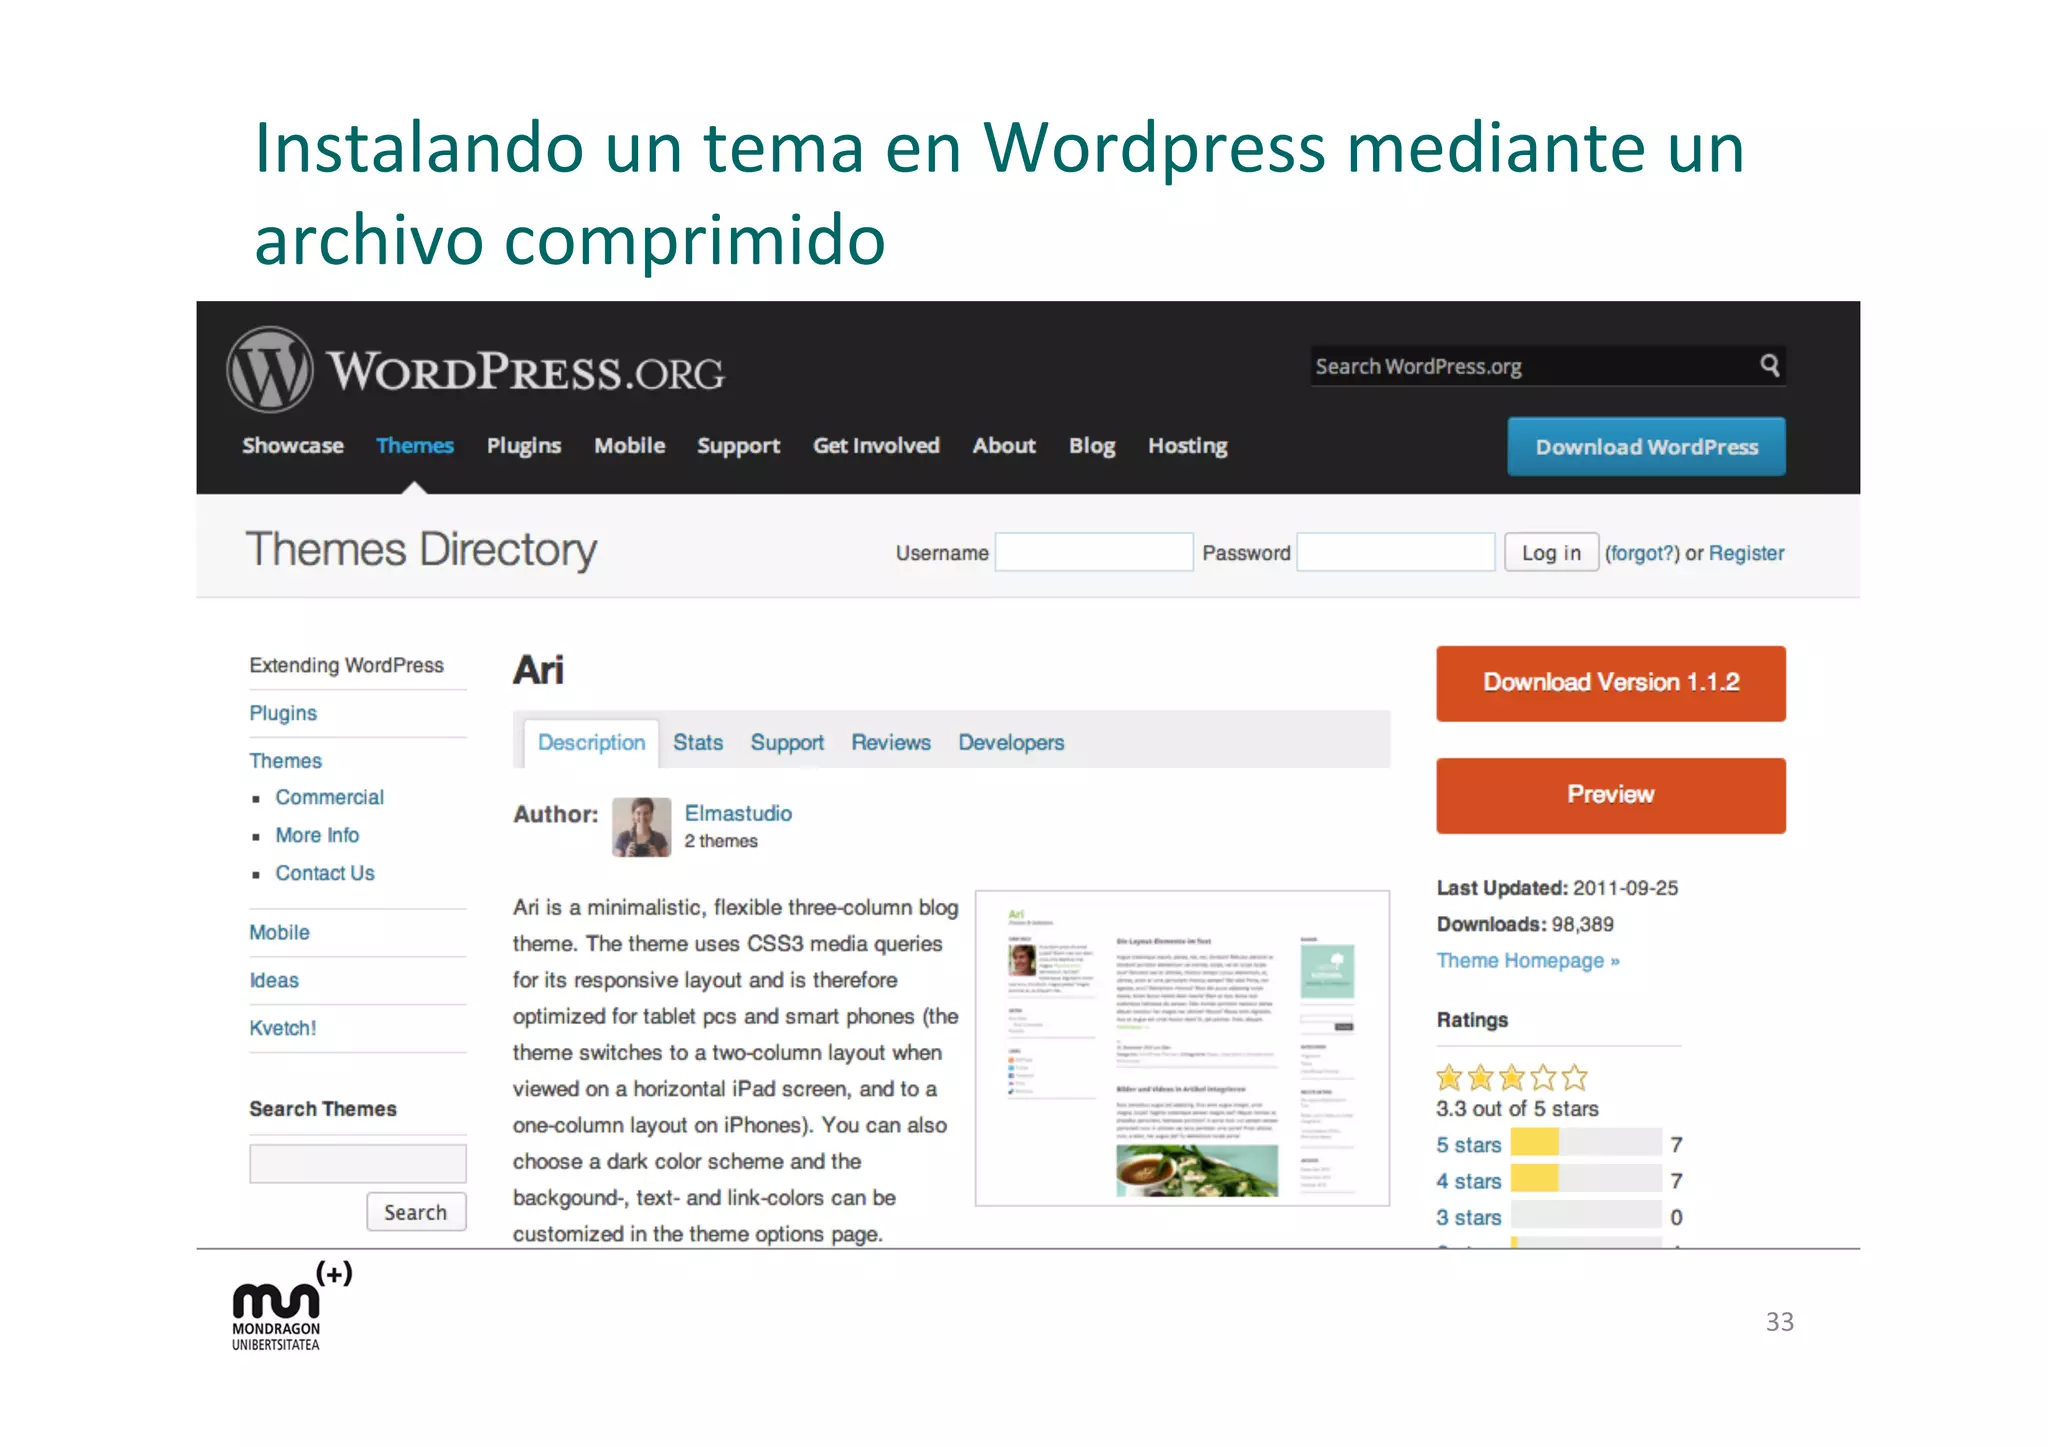2048x1447 pixels.
Task: Select the Description tab
Action: coord(591,743)
